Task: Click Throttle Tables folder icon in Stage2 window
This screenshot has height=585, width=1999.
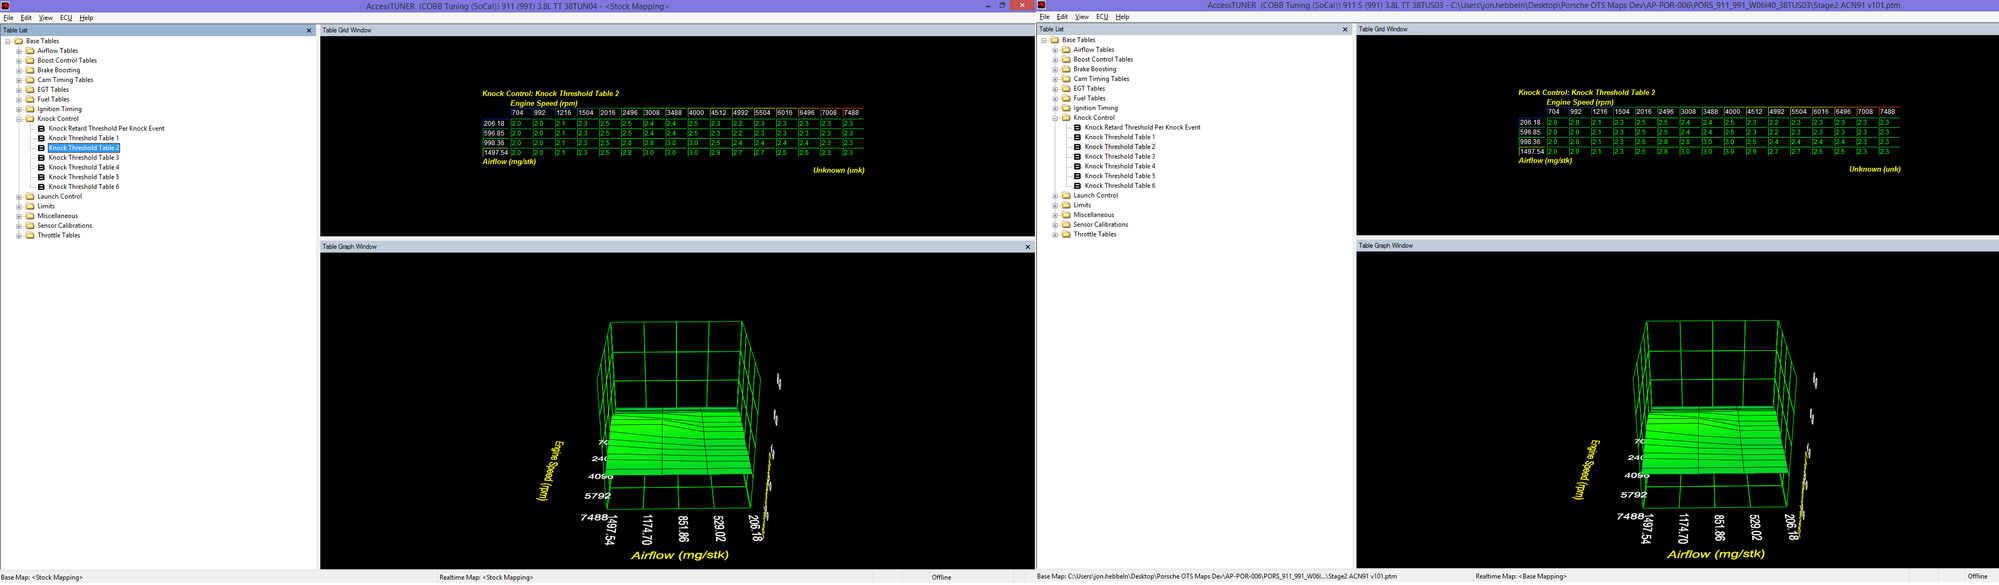Action: click(1066, 234)
